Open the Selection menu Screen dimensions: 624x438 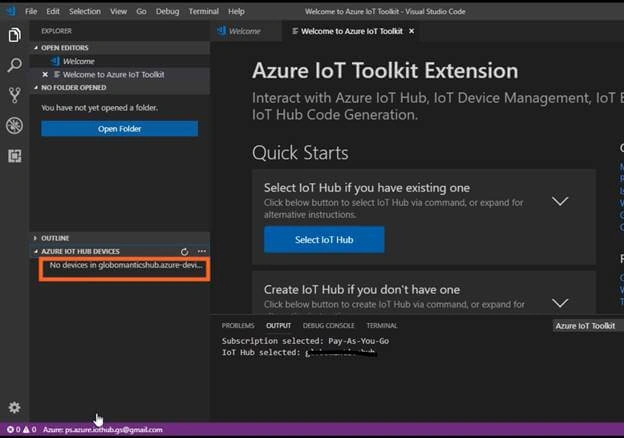point(85,11)
